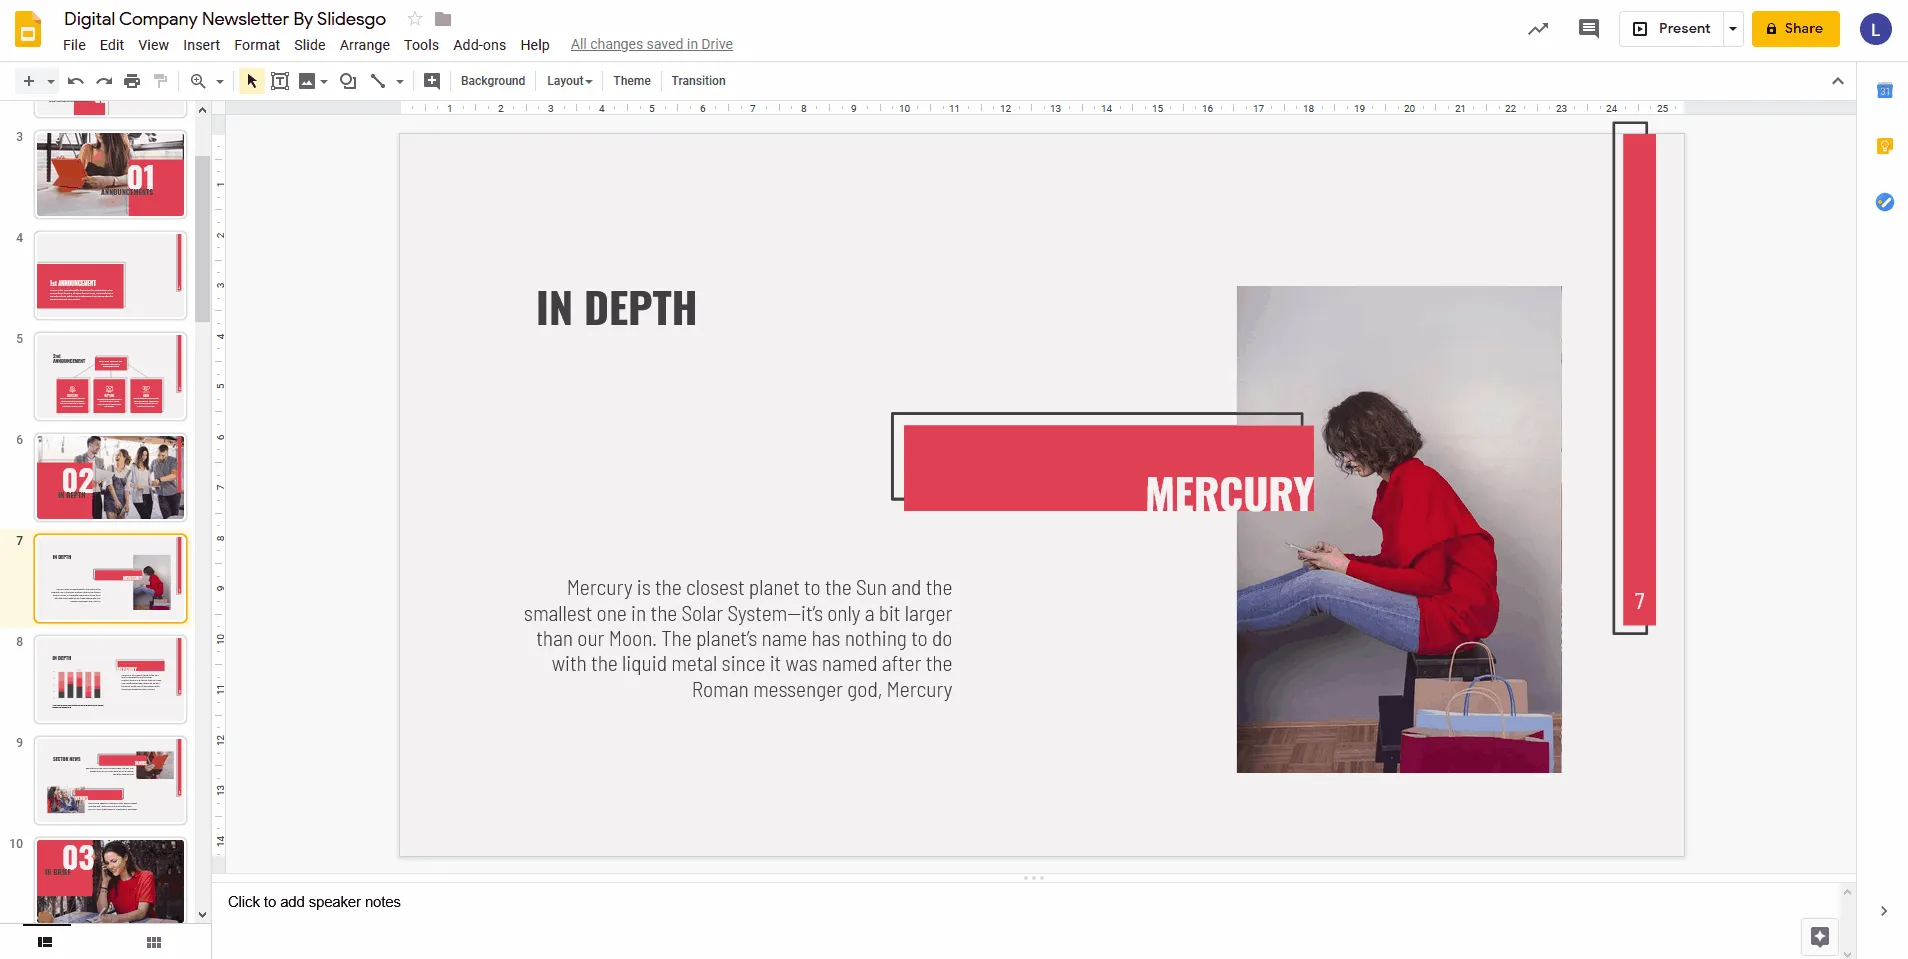Click the Undo icon in toolbar
Screen dimensions: 1908x959
[x=75, y=81]
